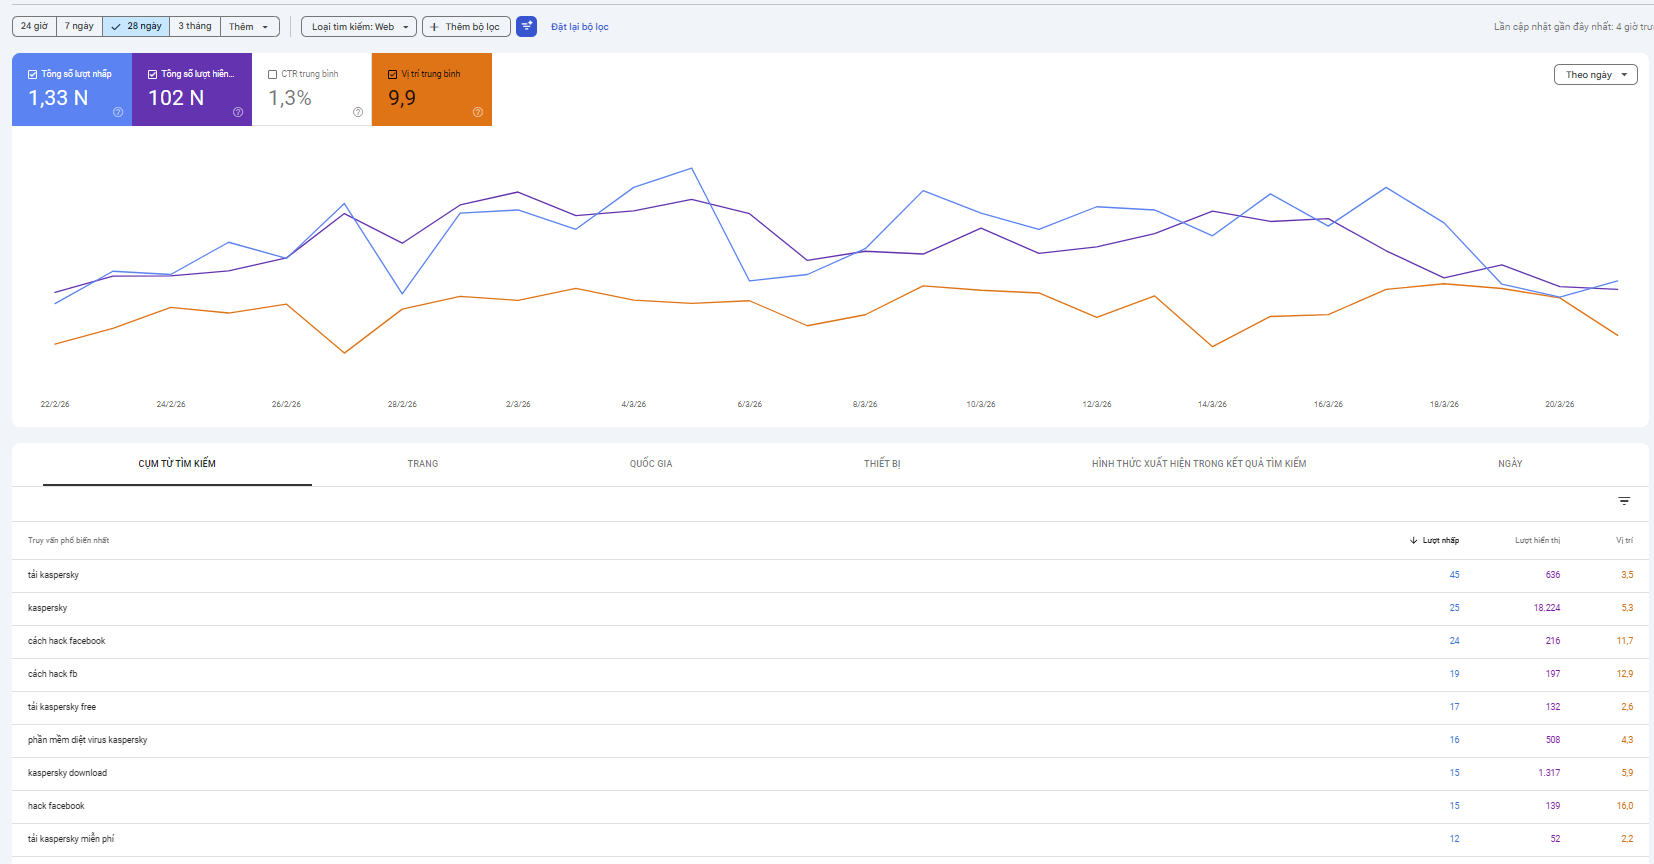Click the down-arrow sort icon beside Lượt nhấp

[1414, 540]
